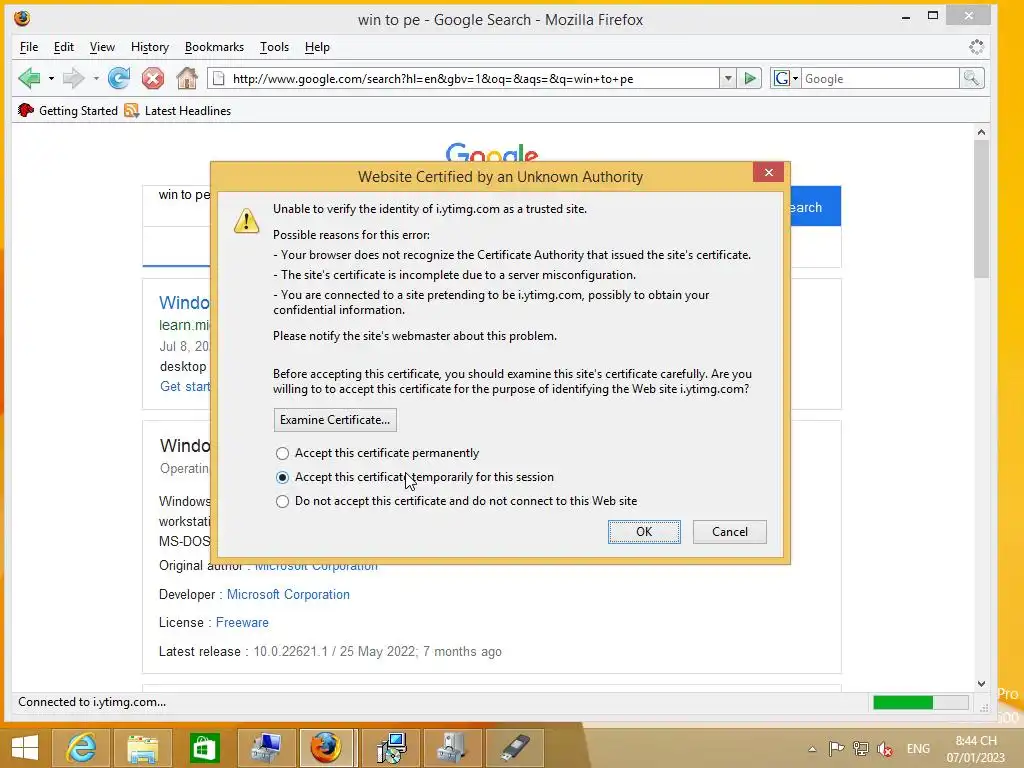Image resolution: width=1024 pixels, height=768 pixels.
Task: Open the Tools menu
Action: tap(274, 47)
